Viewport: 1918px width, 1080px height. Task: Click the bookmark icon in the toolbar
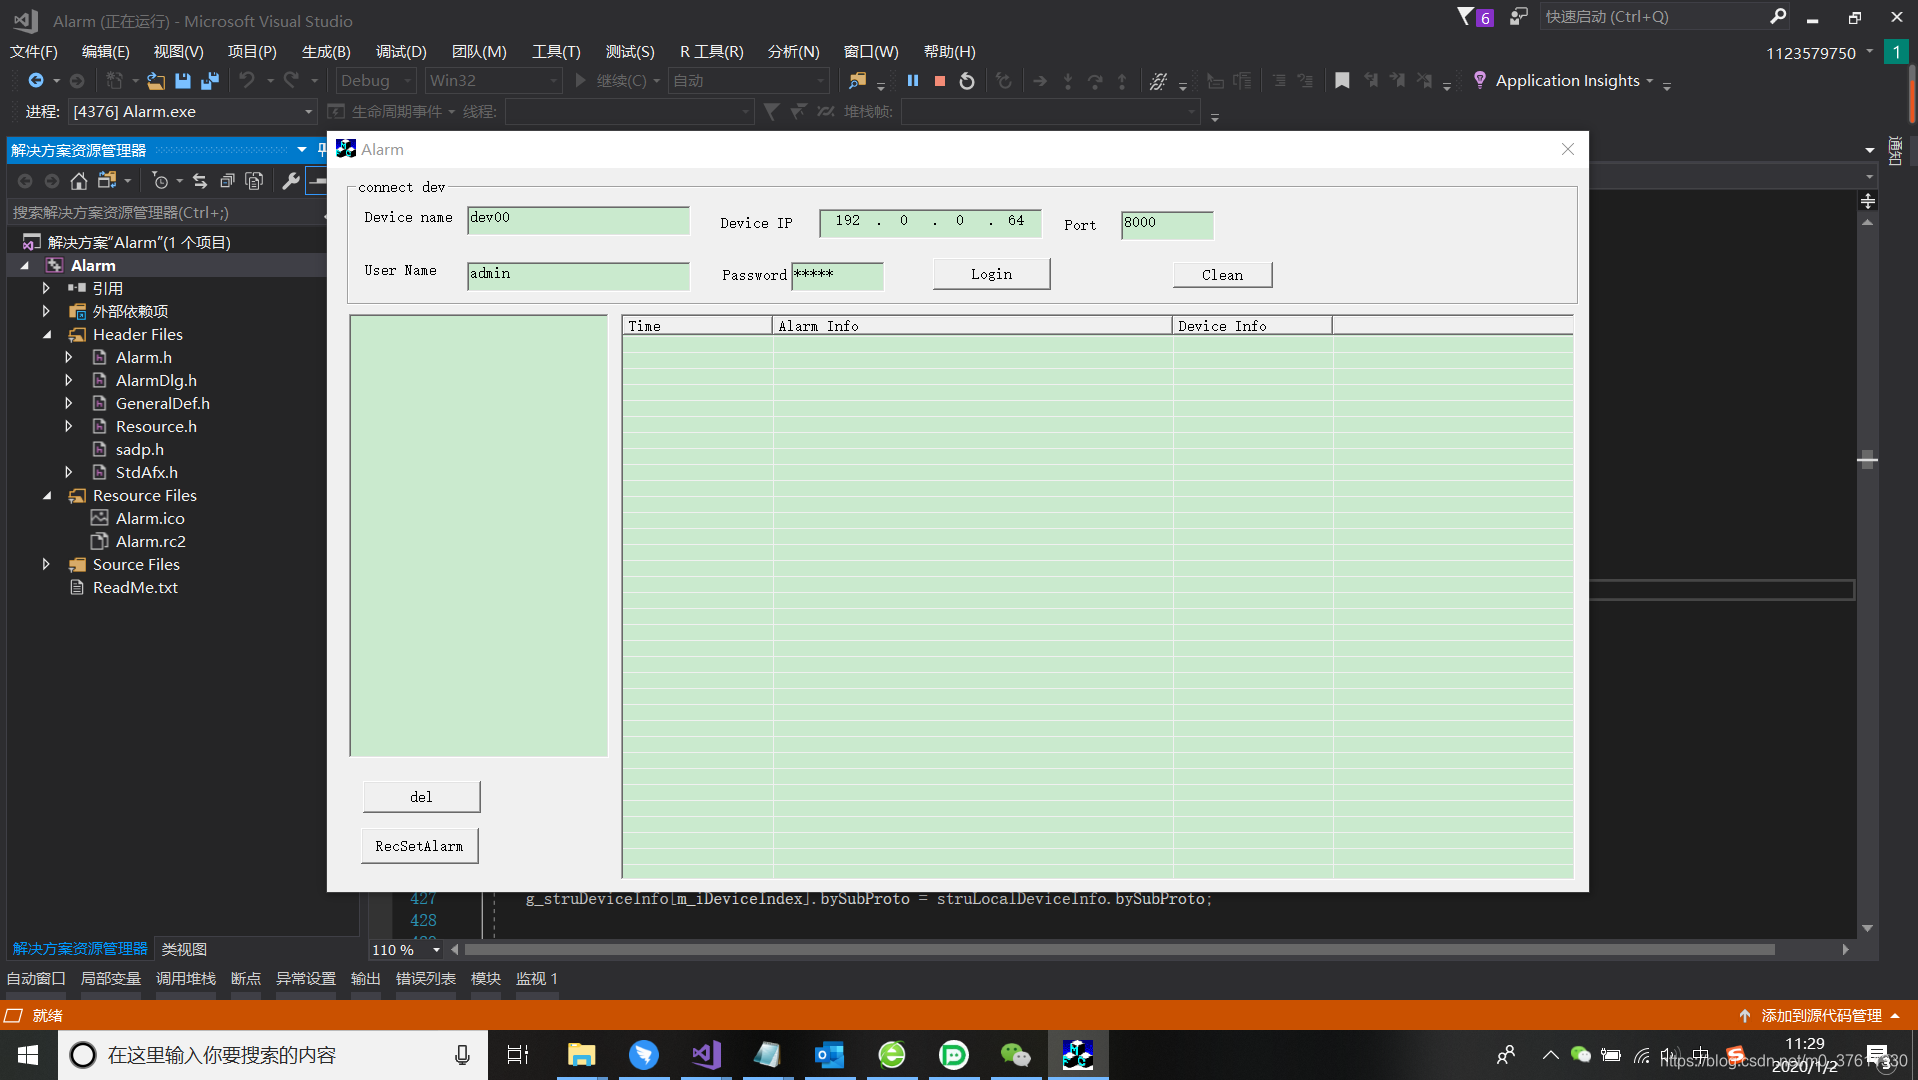point(1342,81)
